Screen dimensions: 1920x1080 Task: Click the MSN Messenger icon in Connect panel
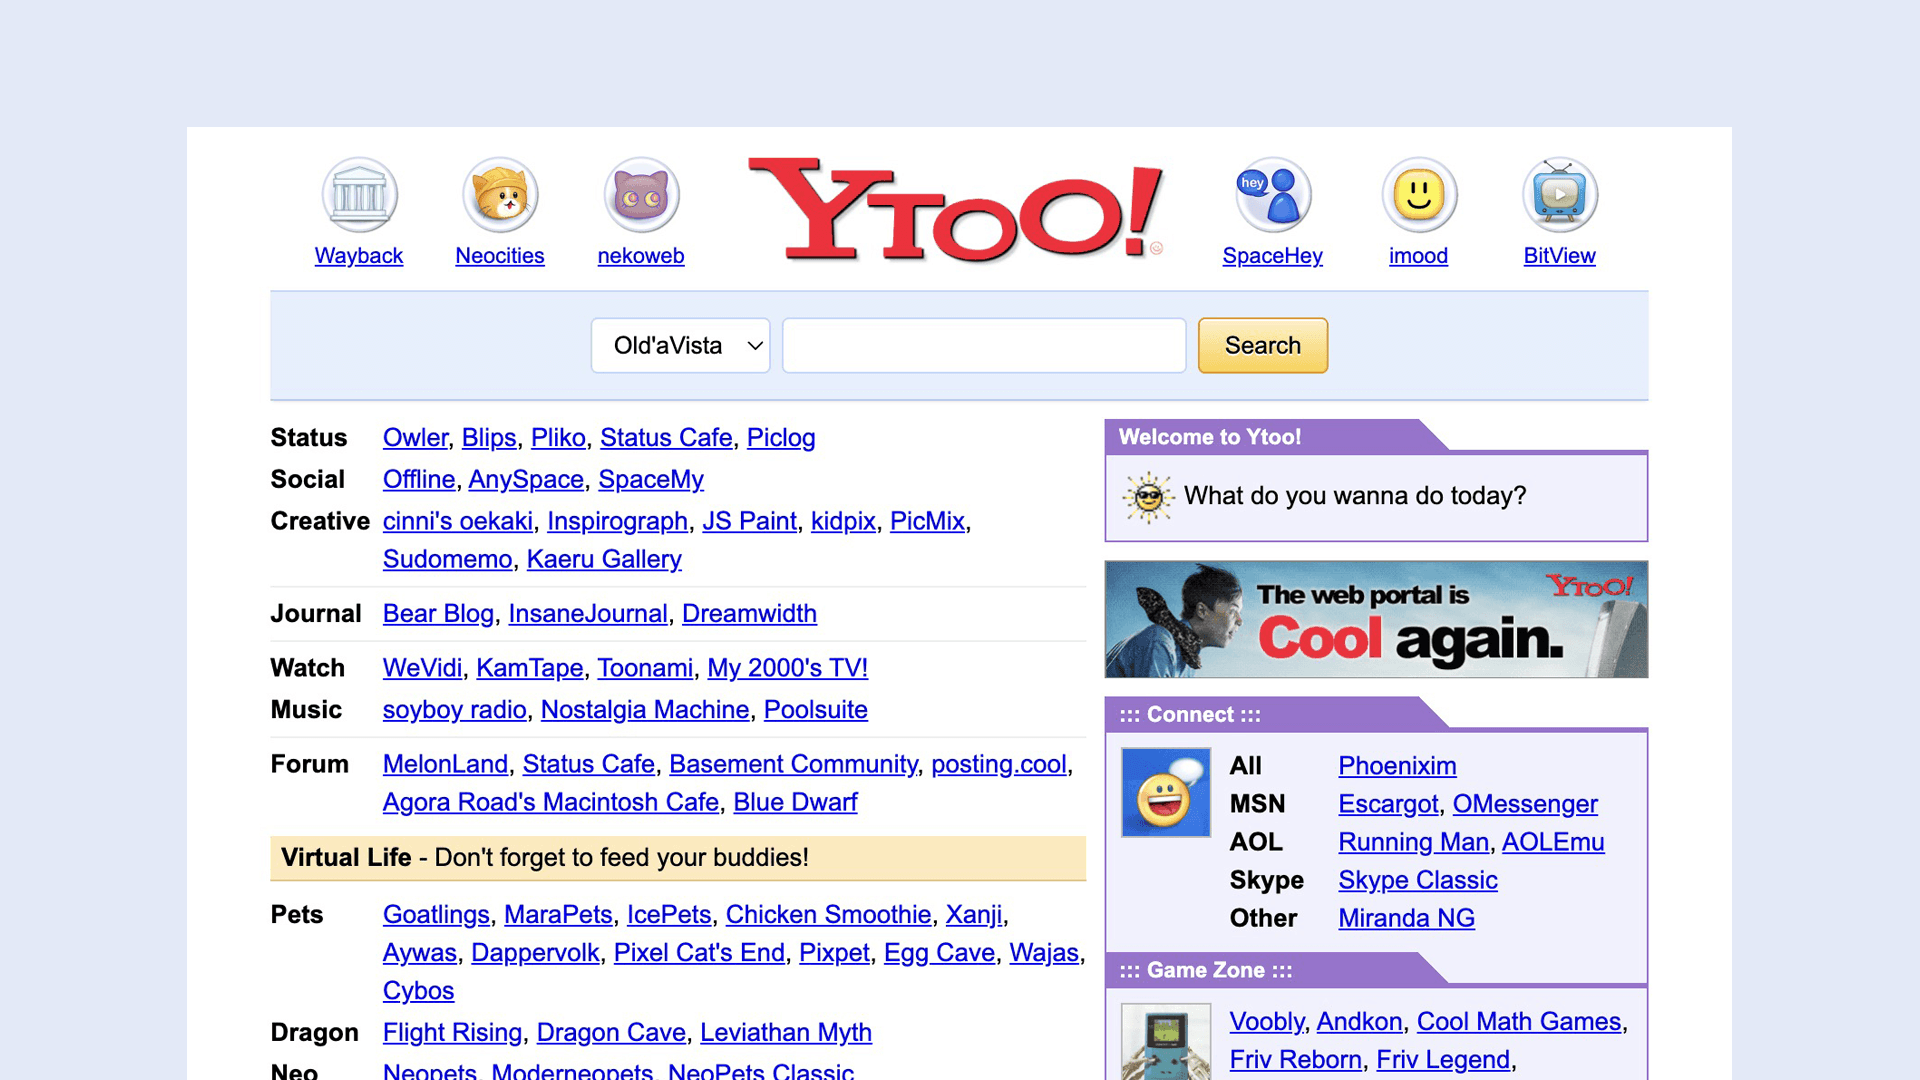tap(1165, 791)
